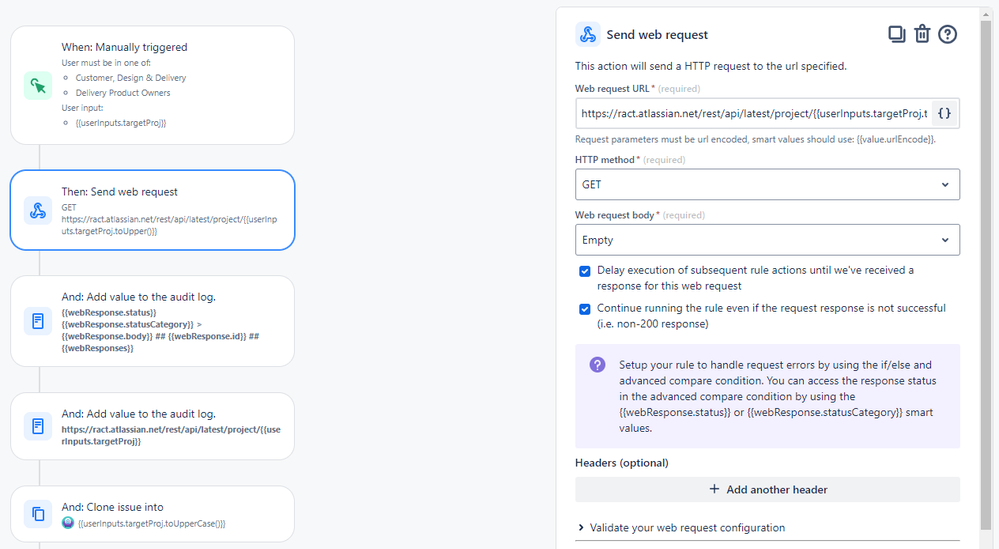The height and width of the screenshot is (549, 999).
Task: Click the Web request URL input field
Action: [754, 113]
